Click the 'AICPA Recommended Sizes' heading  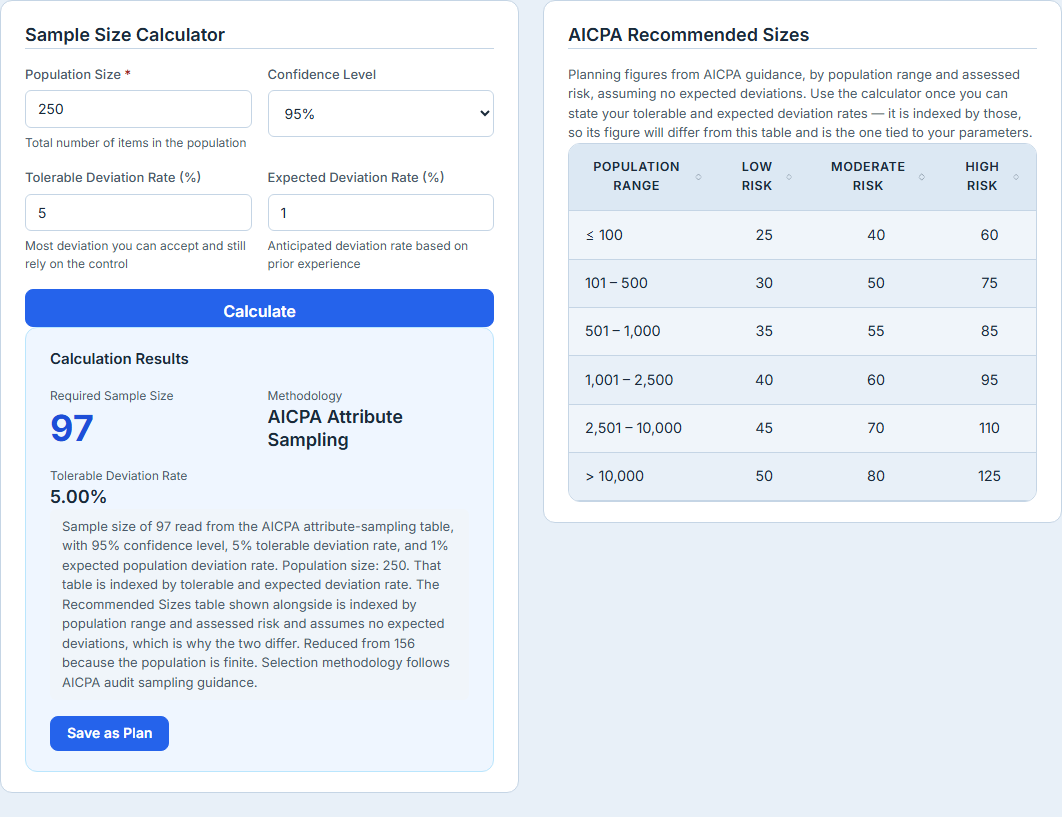[688, 35]
